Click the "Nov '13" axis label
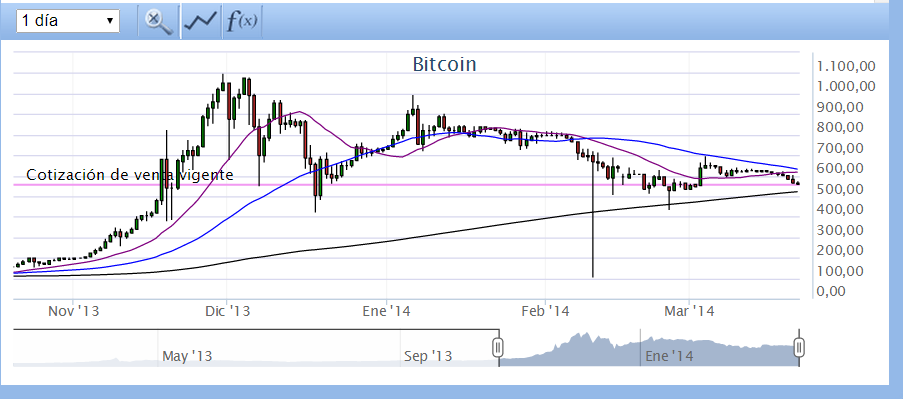Viewport: 903px width, 399px height. point(74,311)
